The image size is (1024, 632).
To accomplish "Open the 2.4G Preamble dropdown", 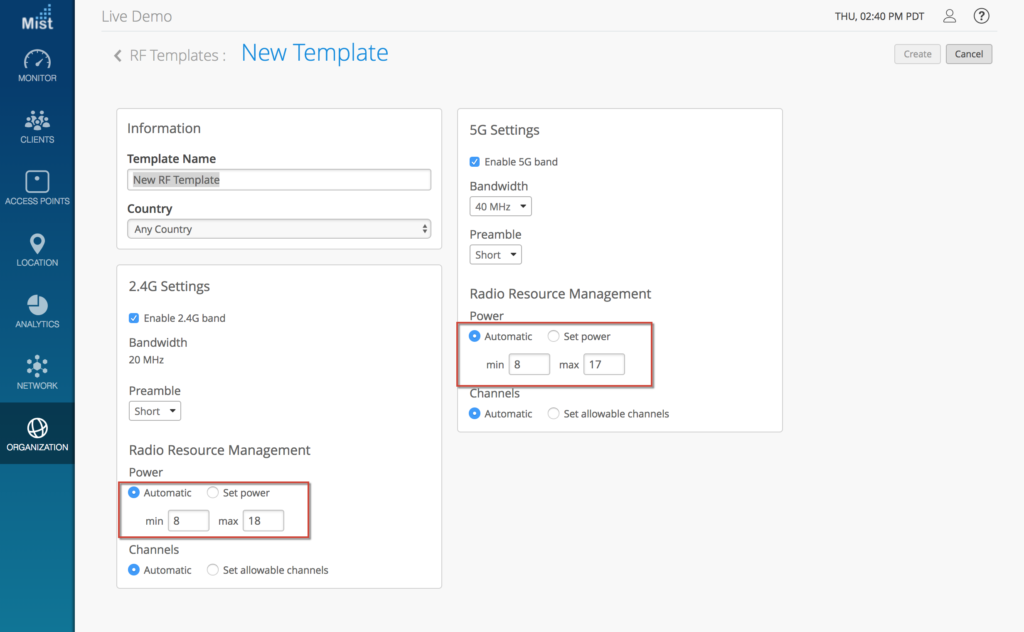I will (x=155, y=411).
